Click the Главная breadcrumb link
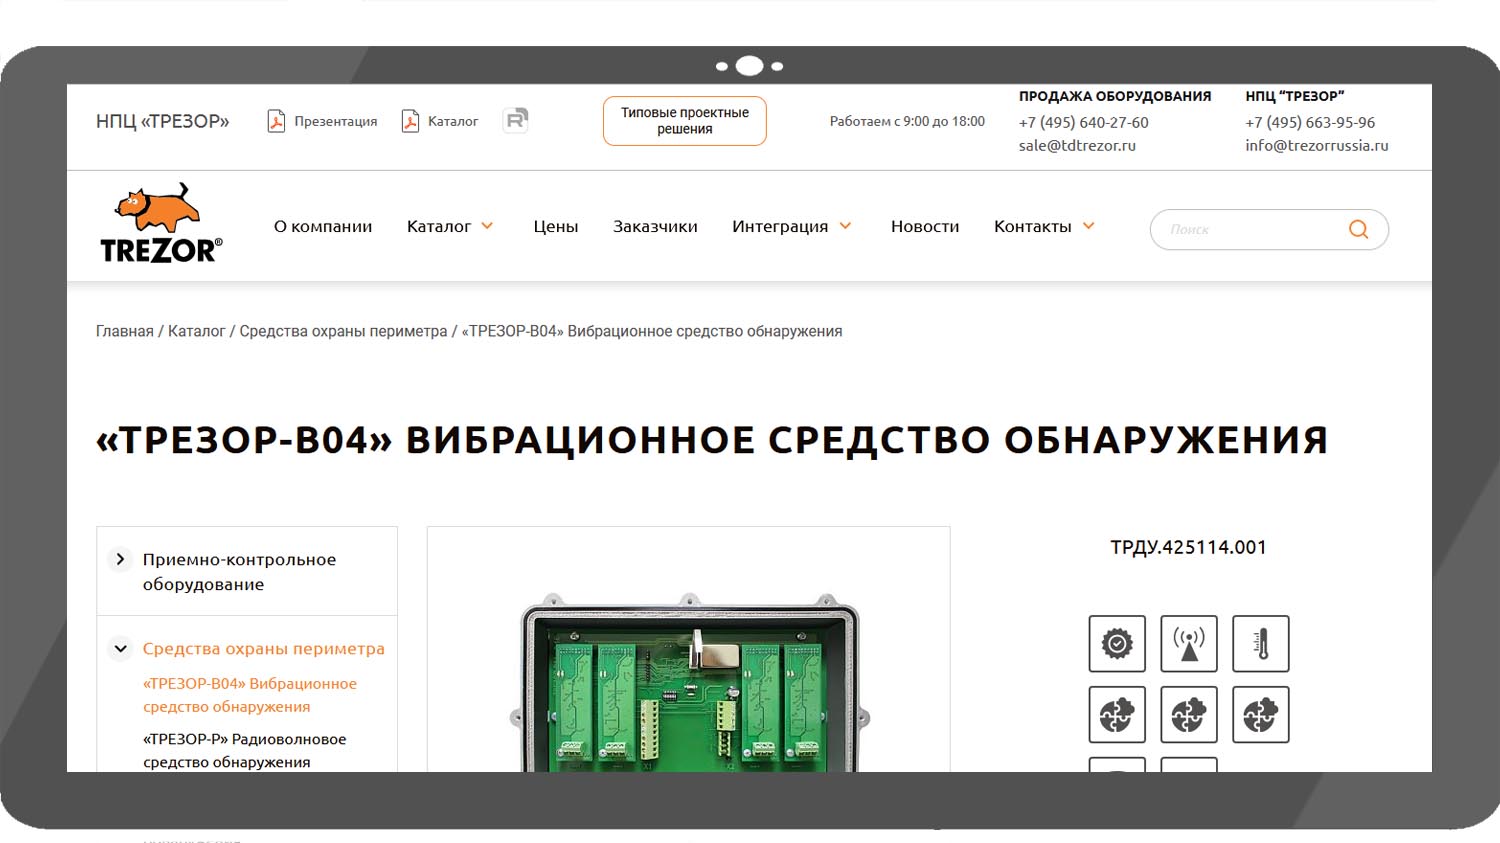The height and width of the screenshot is (843, 1500). click(125, 331)
